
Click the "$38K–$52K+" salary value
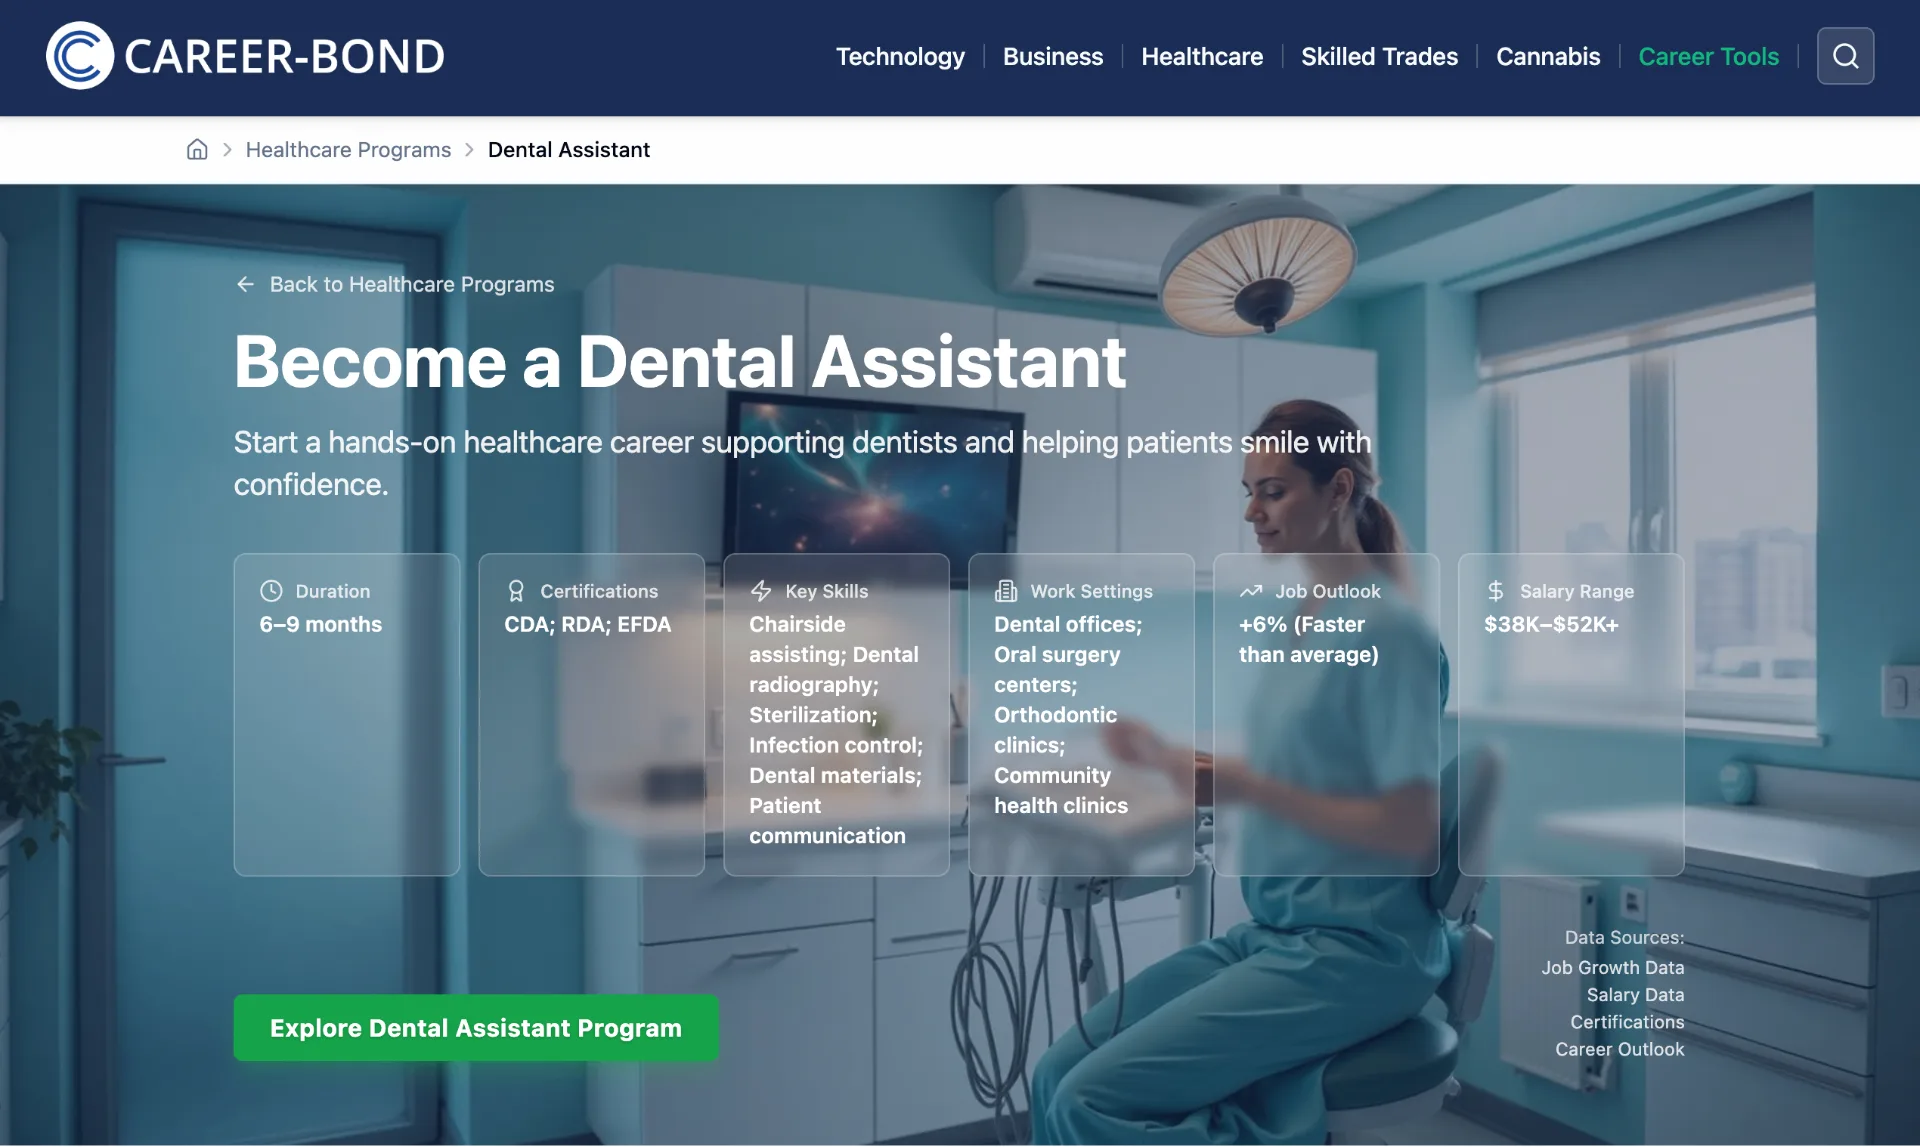(x=1551, y=624)
